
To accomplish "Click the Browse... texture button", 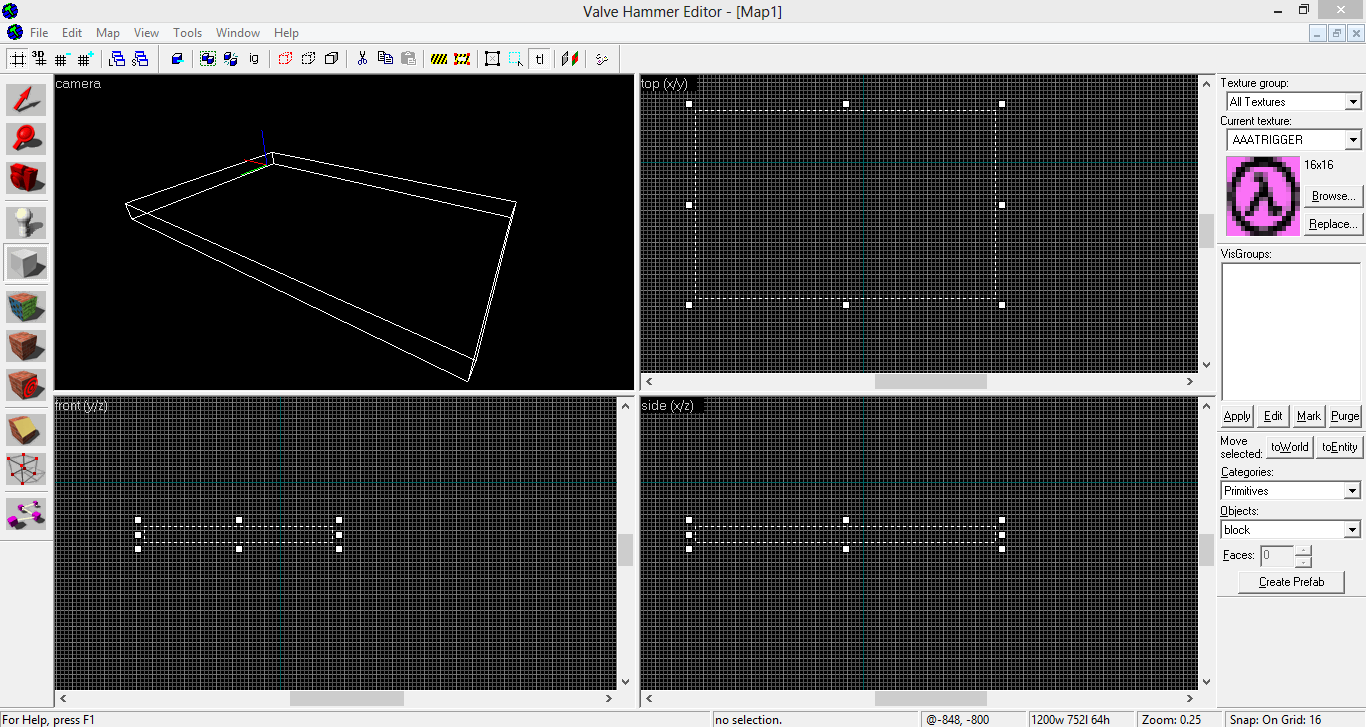I will point(1334,196).
